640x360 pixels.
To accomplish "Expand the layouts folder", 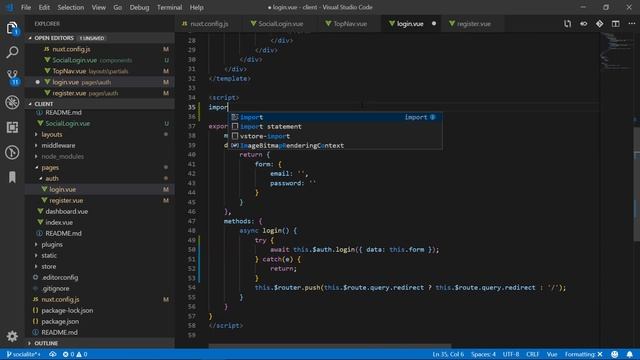I will click(36, 134).
